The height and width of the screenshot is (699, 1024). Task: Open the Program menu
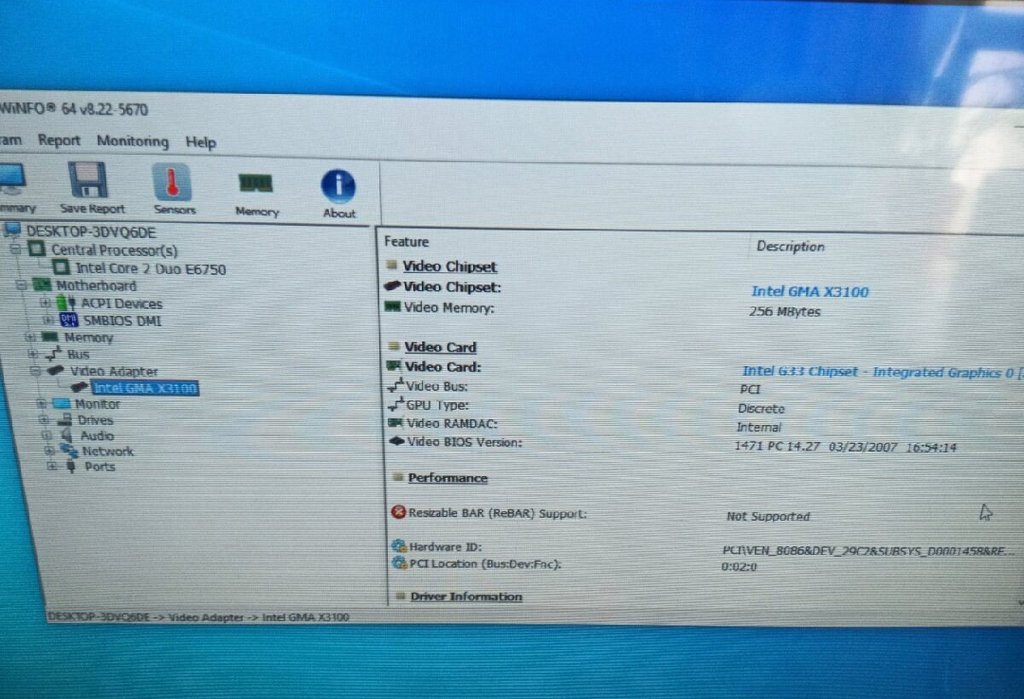[10, 140]
